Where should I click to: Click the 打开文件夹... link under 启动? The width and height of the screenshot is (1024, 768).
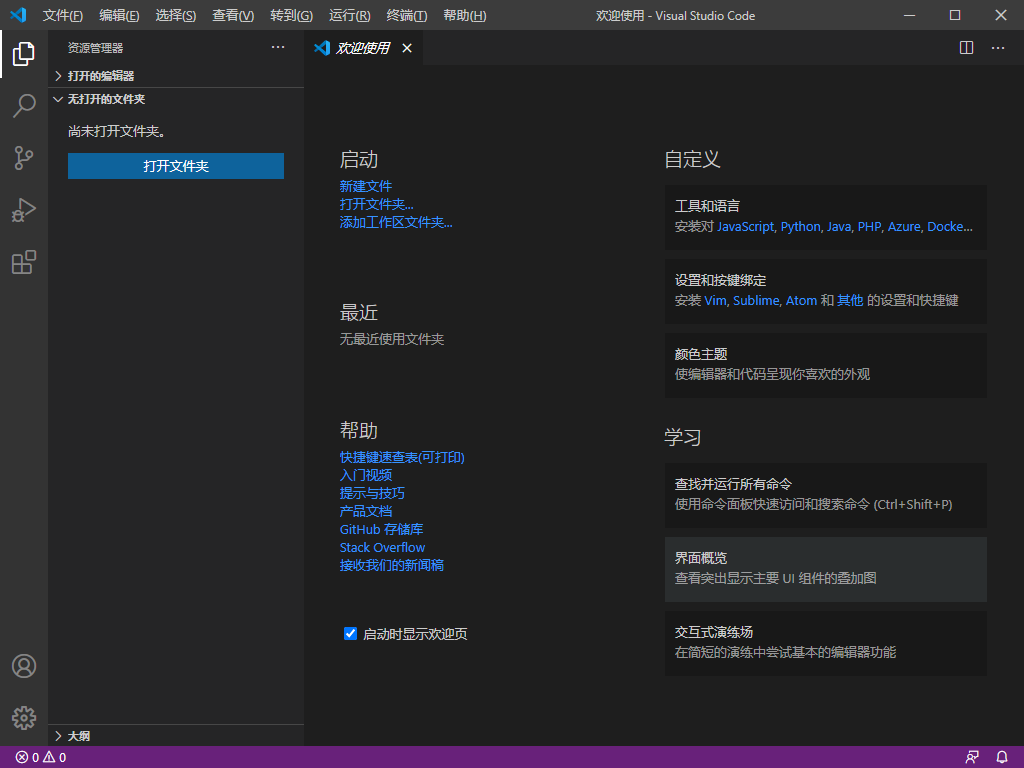[376, 204]
